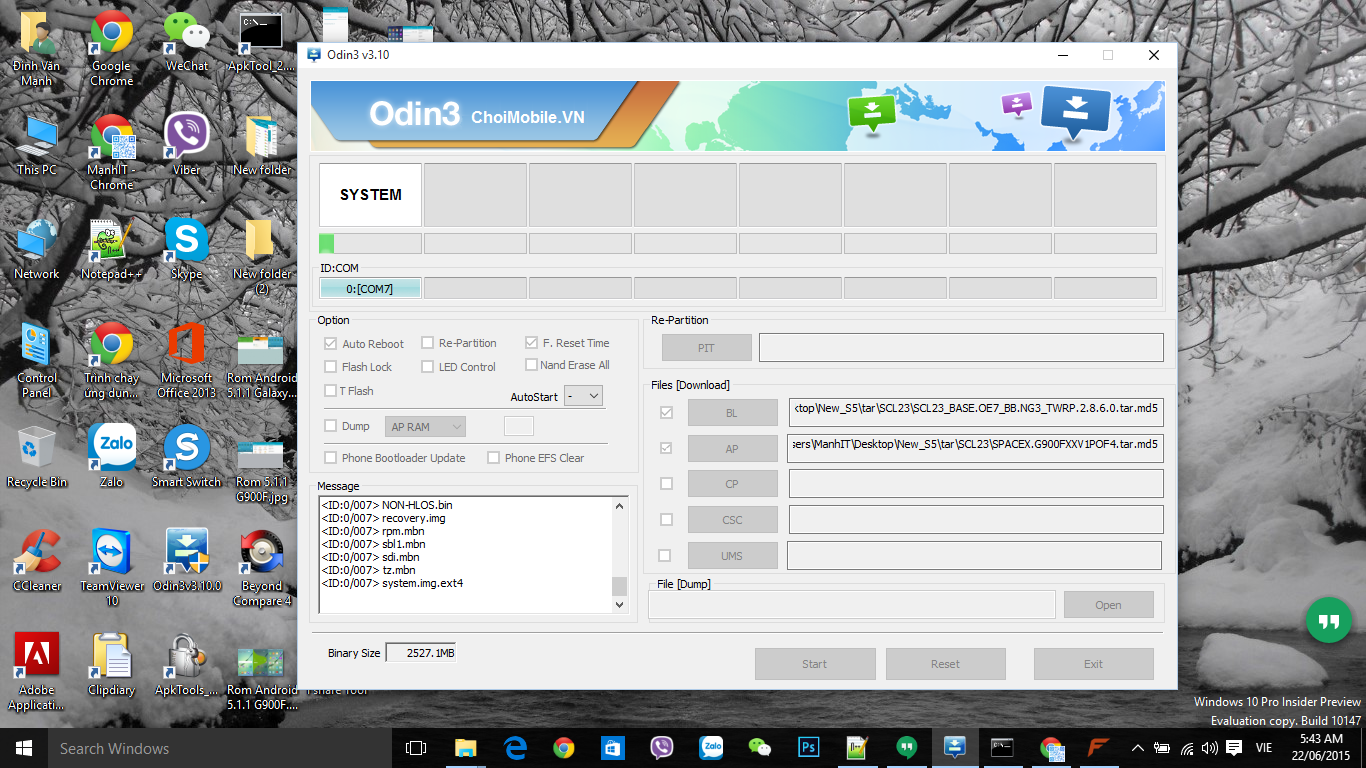Viewport: 1366px width, 768px height.
Task: Toggle F. Reset Time checkbox
Action: (532, 342)
